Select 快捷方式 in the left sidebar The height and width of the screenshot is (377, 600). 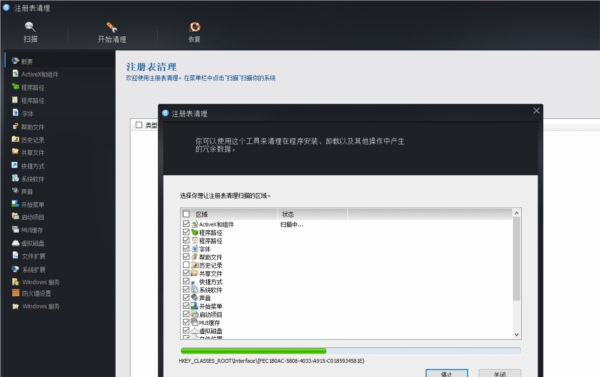tap(28, 166)
